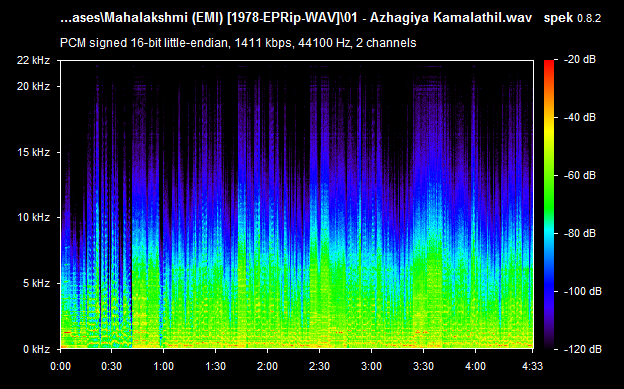Click the 10 kHz frequency axis label
624x389 pixels.
[x=33, y=217]
